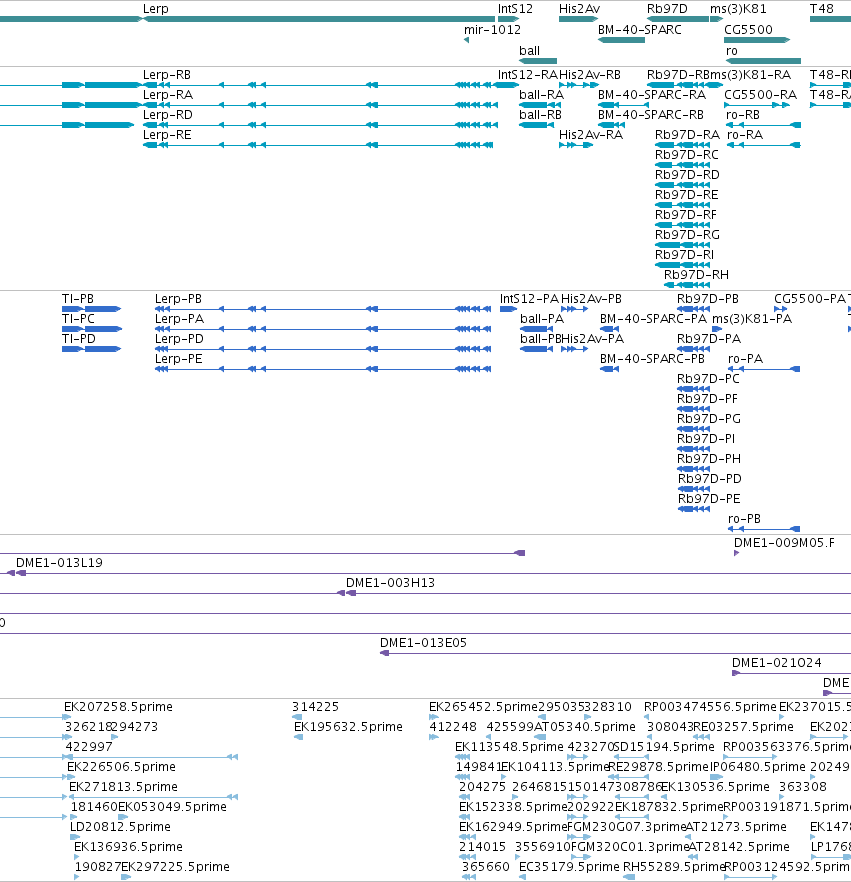This screenshot has width=851, height=882.
Task: Click the BM-40-SPARC gene label
Action: coord(640,30)
